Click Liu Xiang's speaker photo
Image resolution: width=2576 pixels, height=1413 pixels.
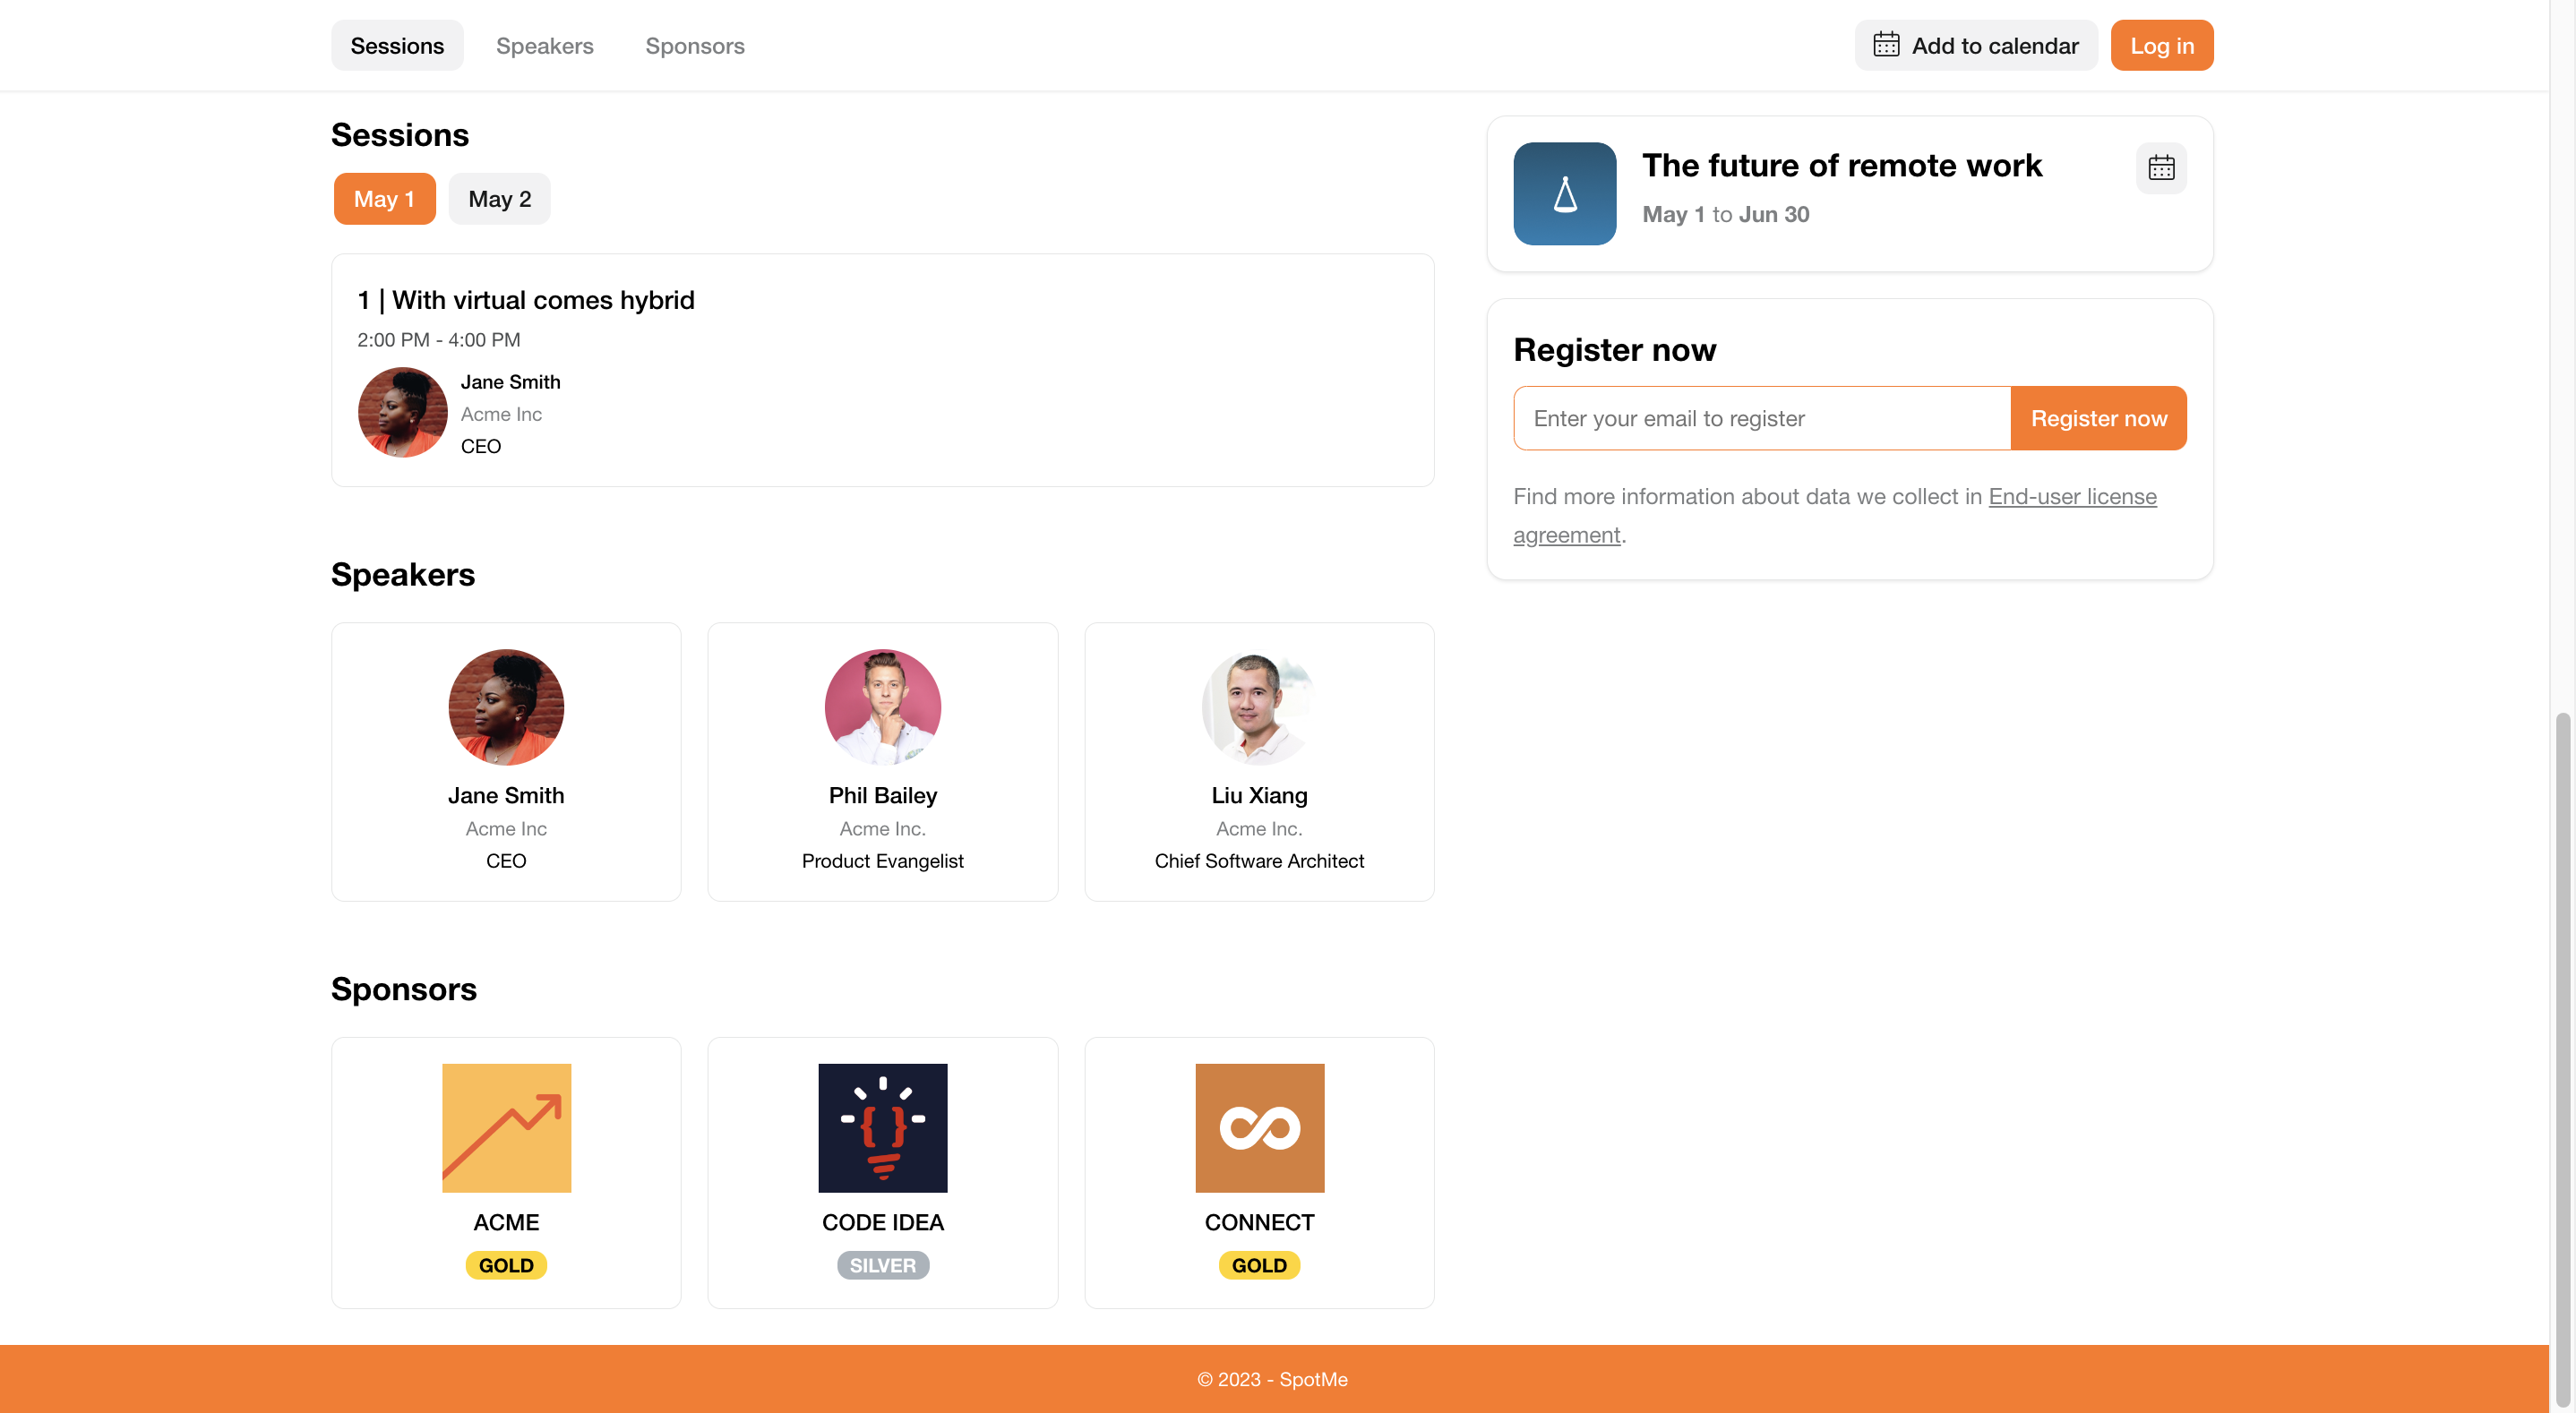click(x=1259, y=707)
